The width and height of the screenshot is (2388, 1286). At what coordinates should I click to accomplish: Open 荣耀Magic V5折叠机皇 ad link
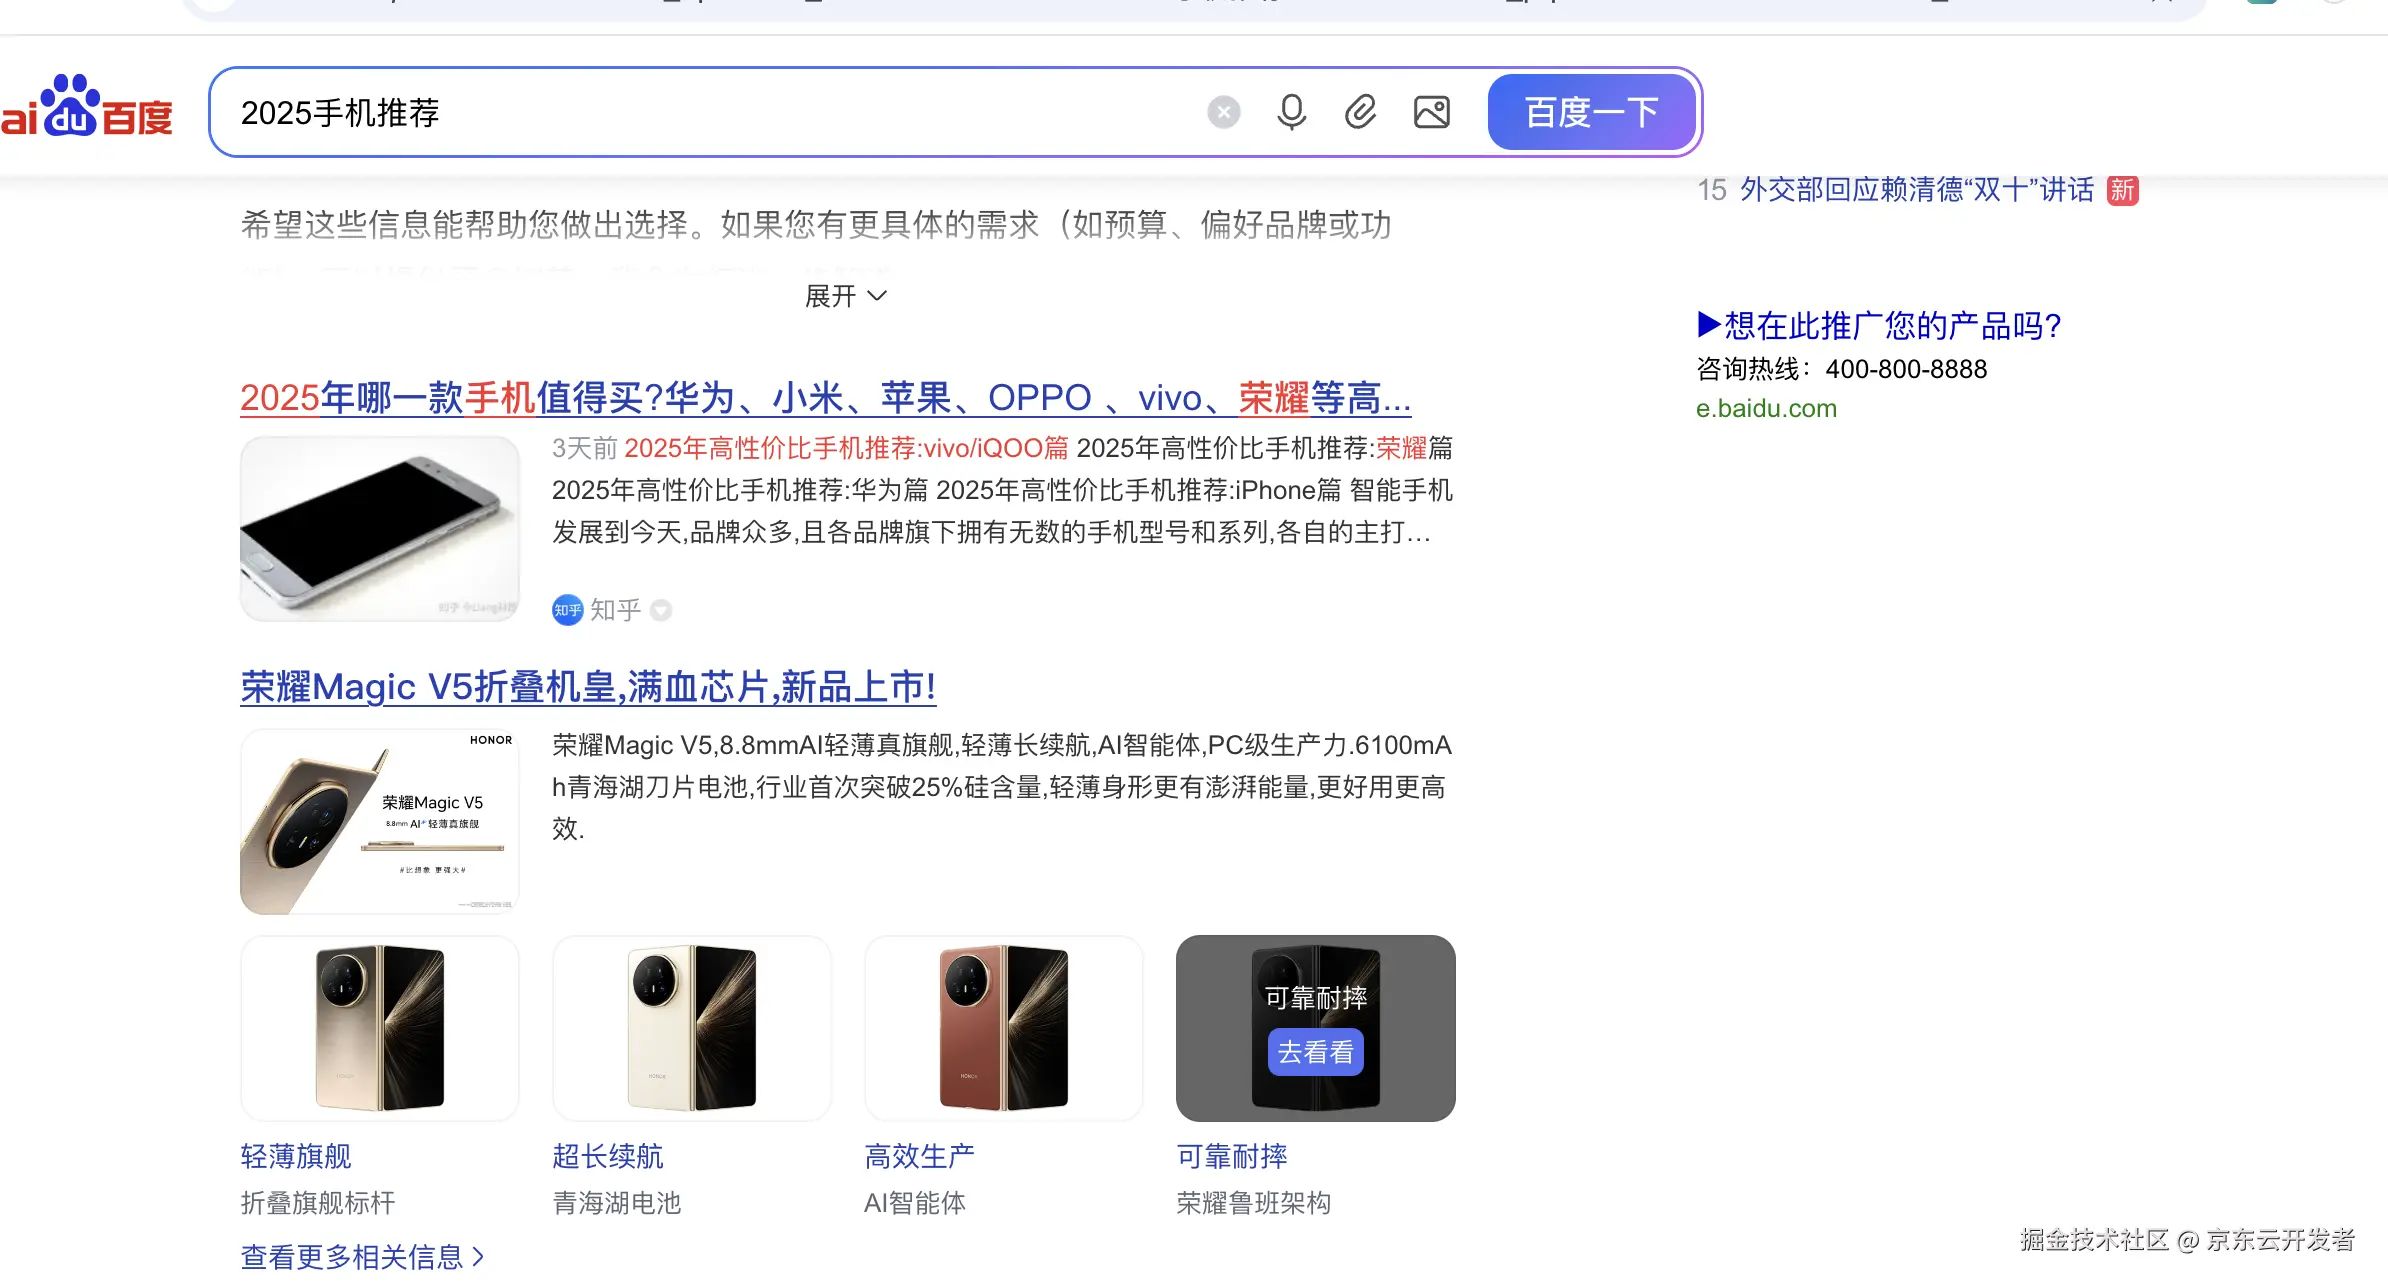(588, 687)
